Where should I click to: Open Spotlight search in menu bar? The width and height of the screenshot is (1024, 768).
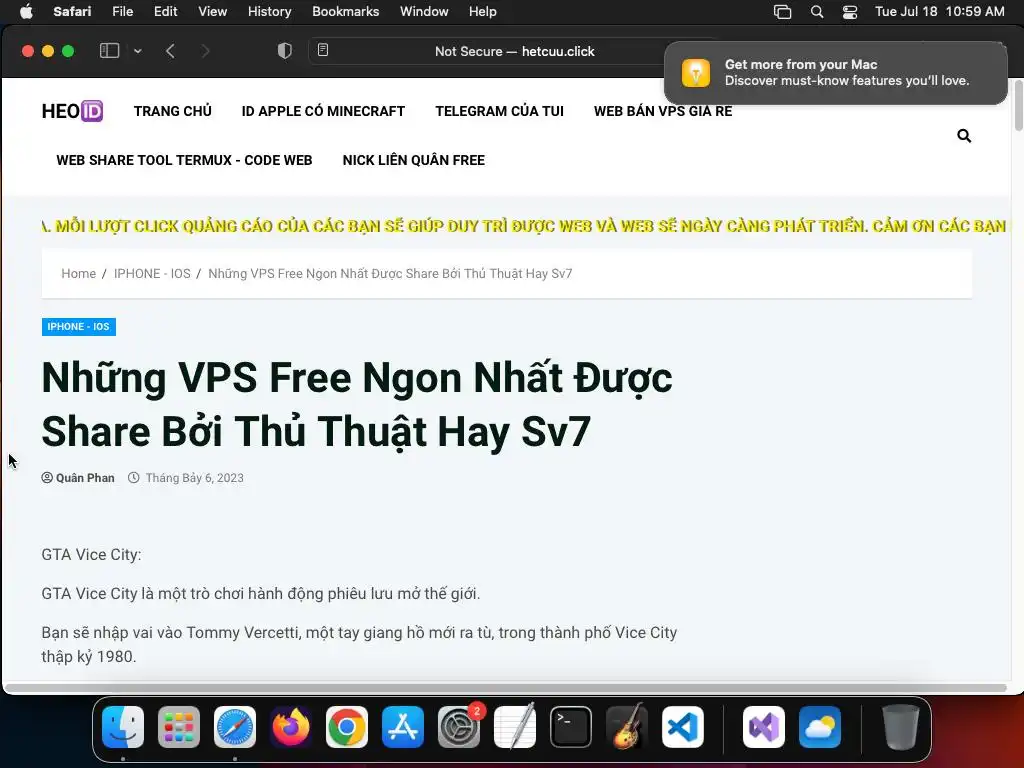point(816,12)
